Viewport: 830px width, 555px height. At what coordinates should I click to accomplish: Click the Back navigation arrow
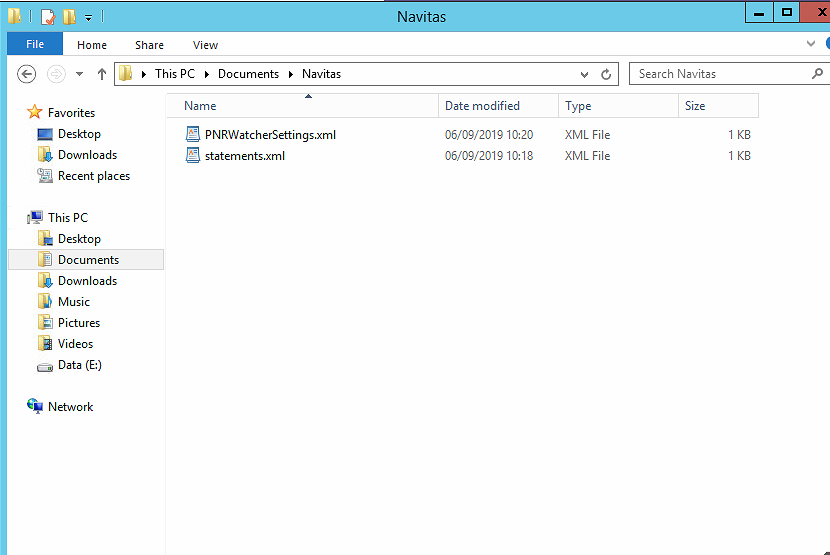[26, 74]
